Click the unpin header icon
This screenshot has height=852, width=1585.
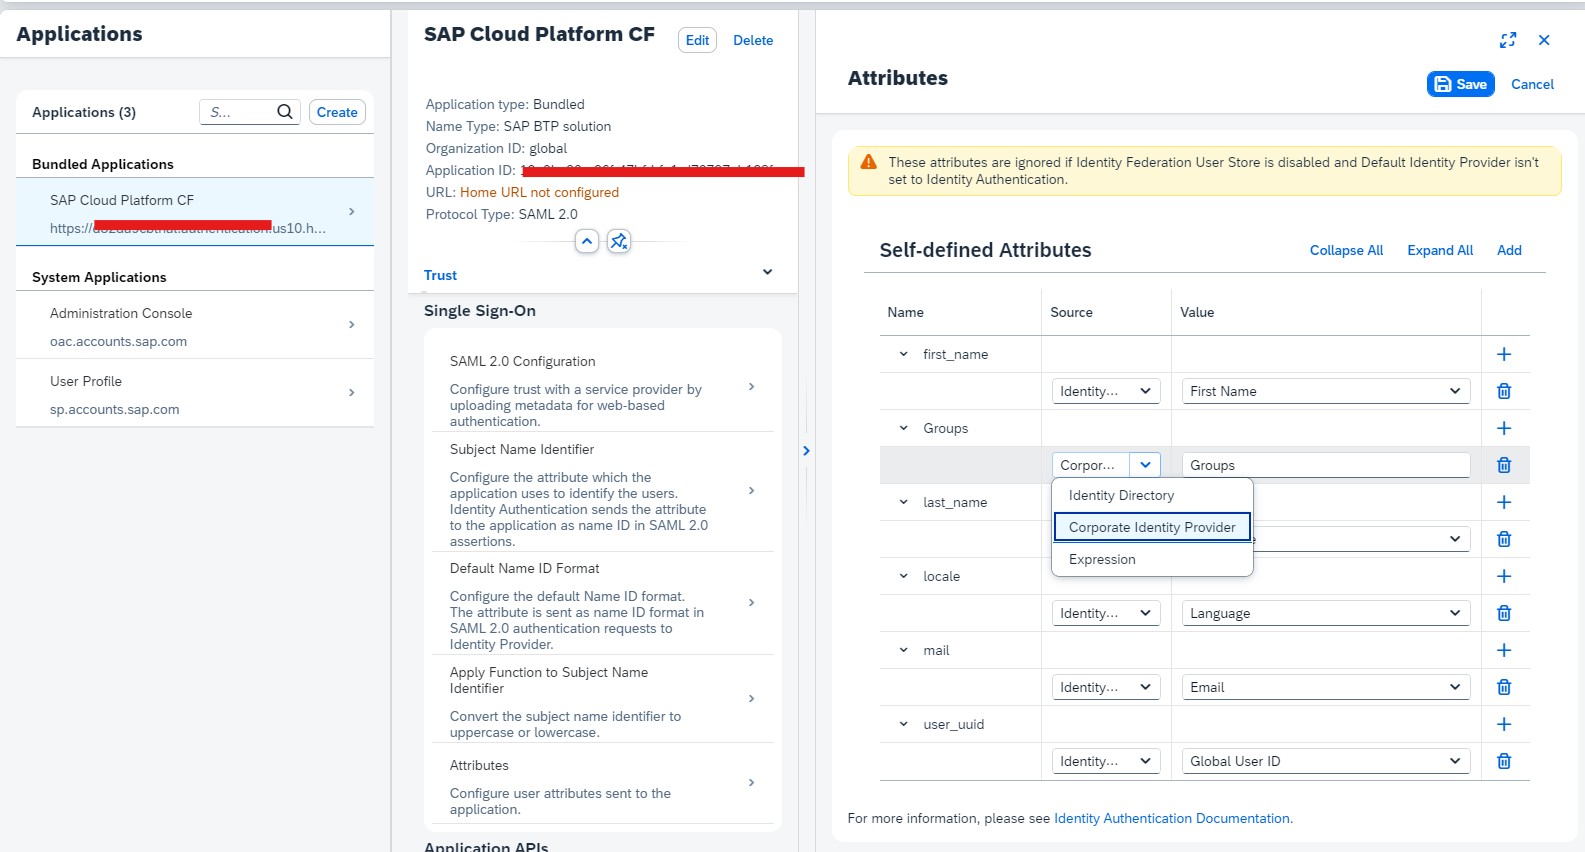click(619, 241)
